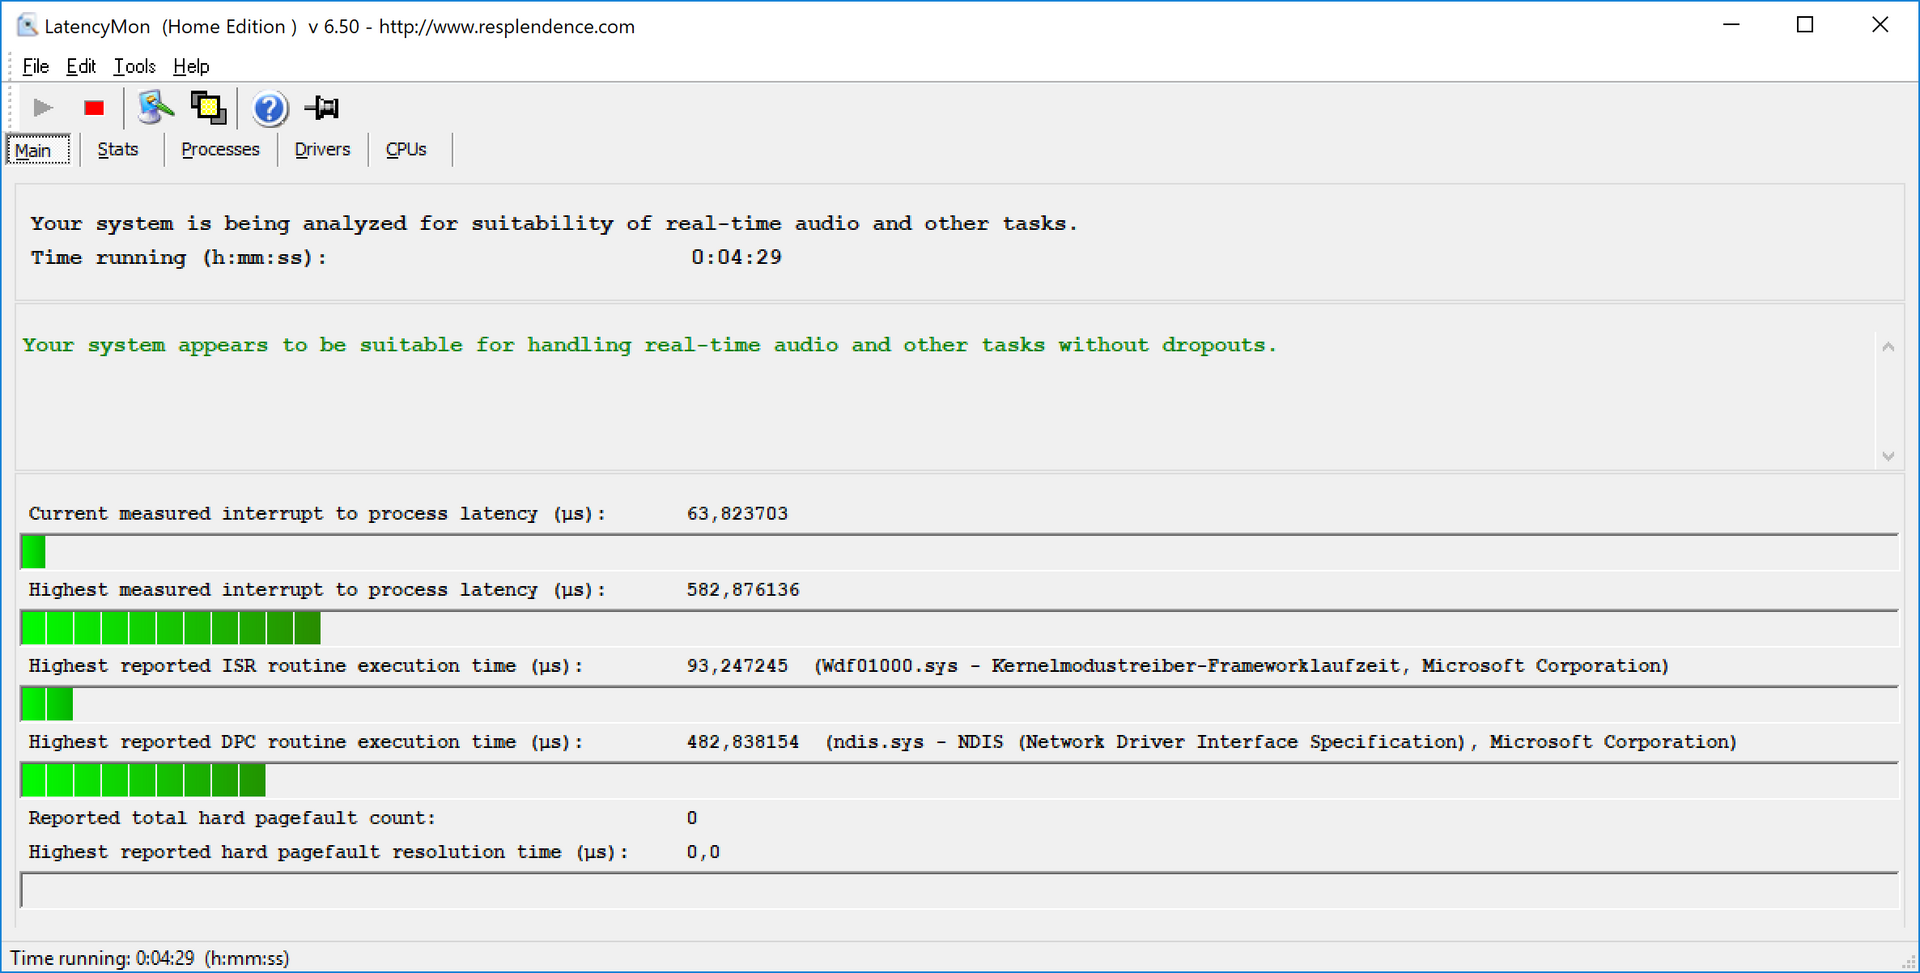Click the grayed-out Start monitoring play button
1920x973 pixels.
(43, 108)
